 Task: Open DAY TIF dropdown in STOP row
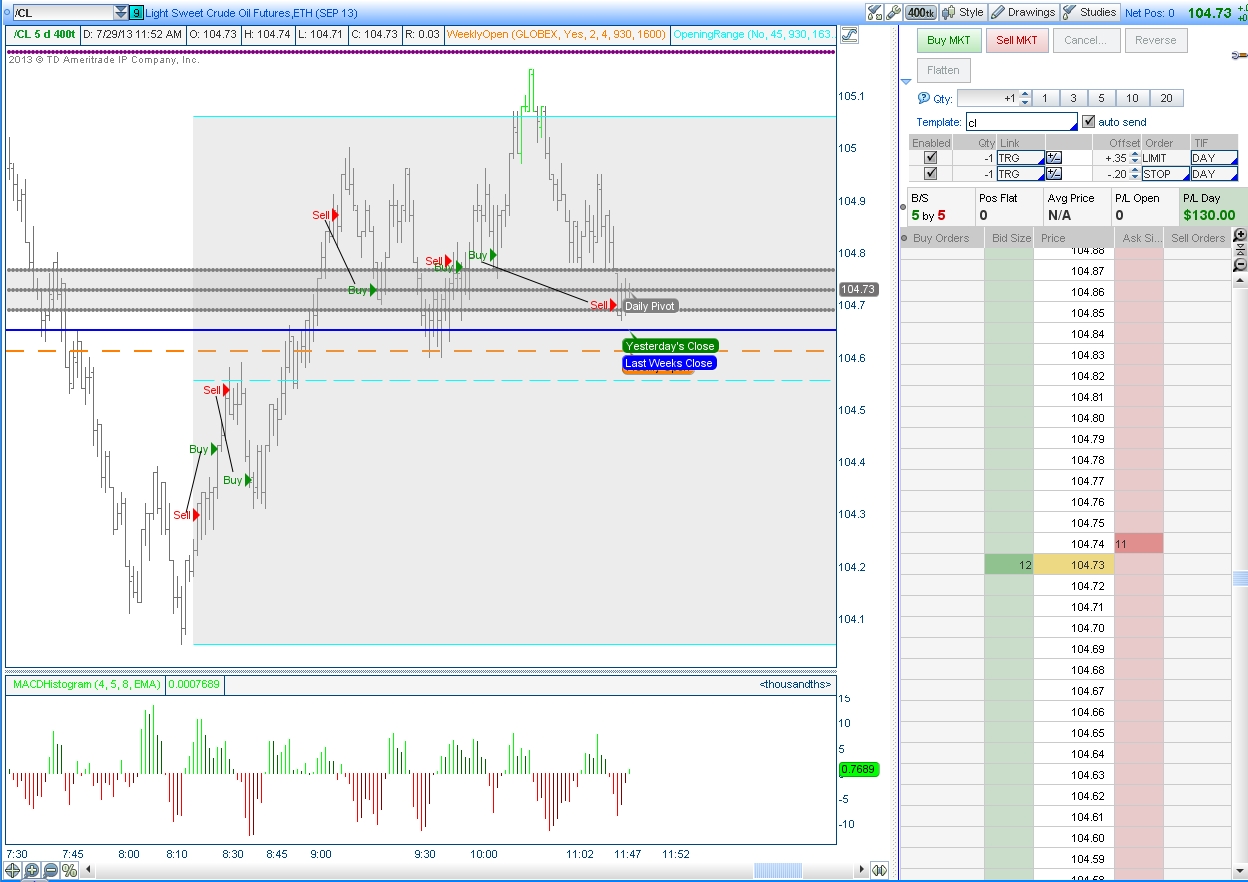tap(1214, 174)
